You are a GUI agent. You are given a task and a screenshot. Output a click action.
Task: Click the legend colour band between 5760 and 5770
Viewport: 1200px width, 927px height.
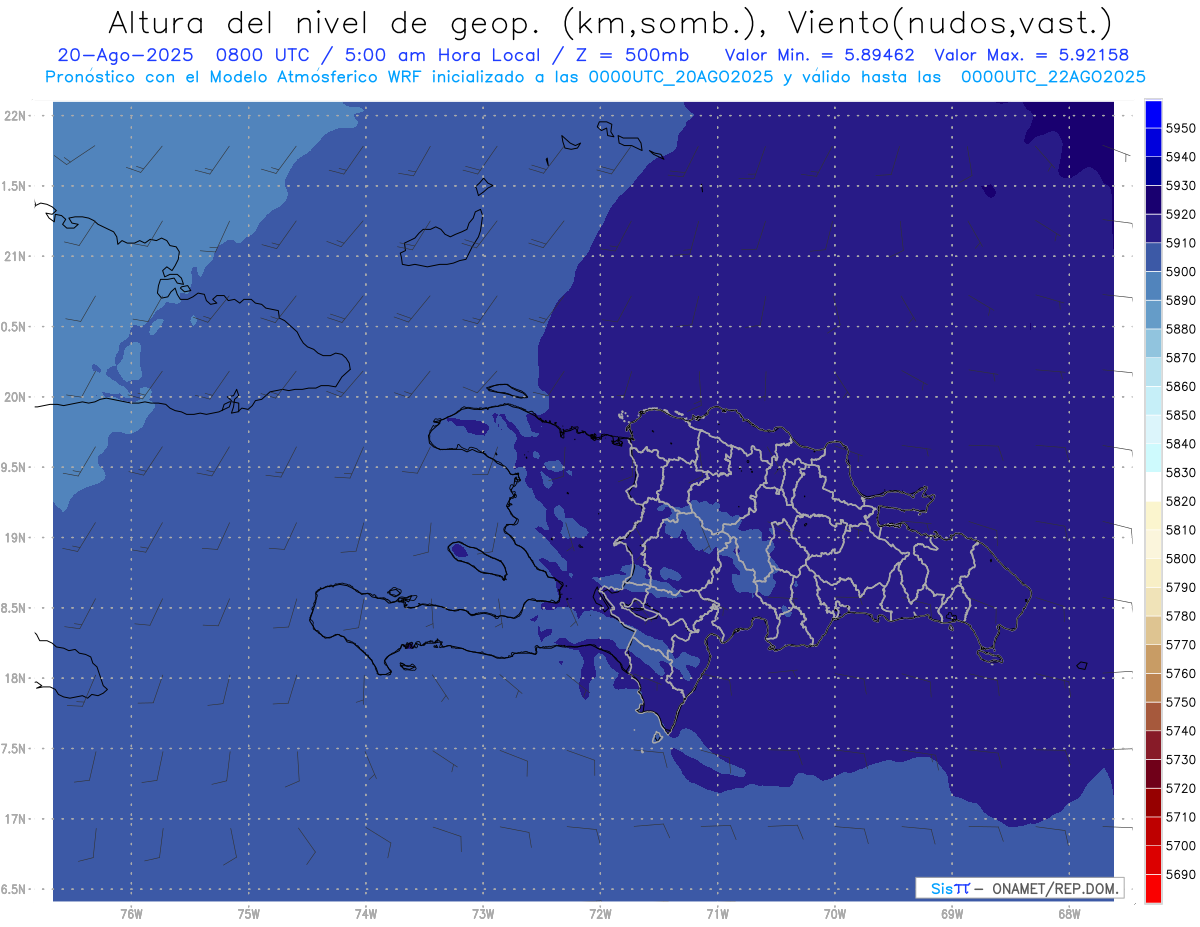coord(1153,659)
